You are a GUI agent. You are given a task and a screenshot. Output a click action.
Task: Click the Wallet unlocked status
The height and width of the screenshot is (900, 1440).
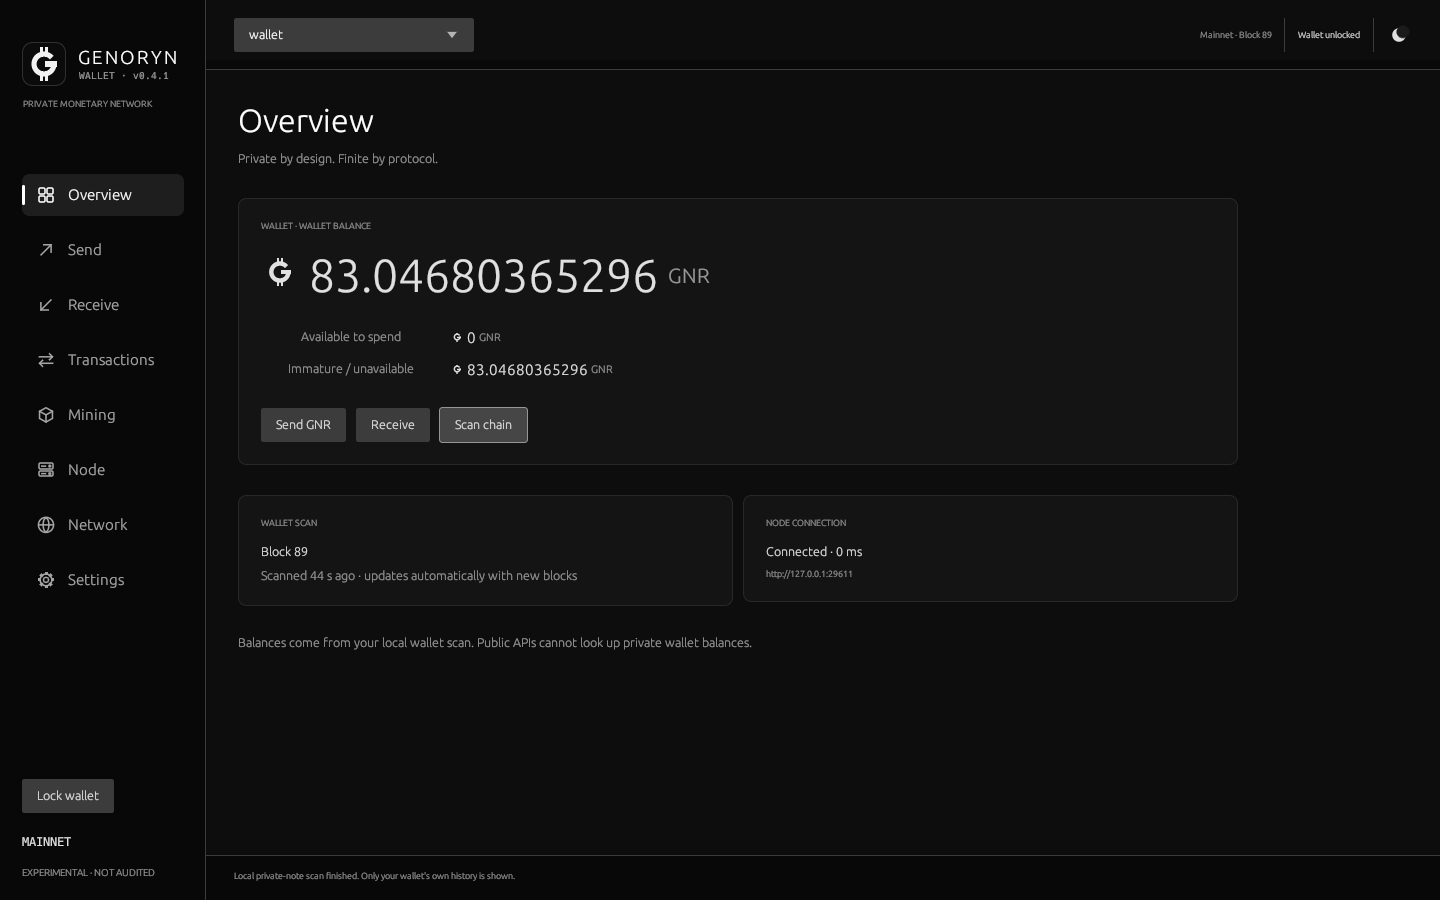(1329, 35)
